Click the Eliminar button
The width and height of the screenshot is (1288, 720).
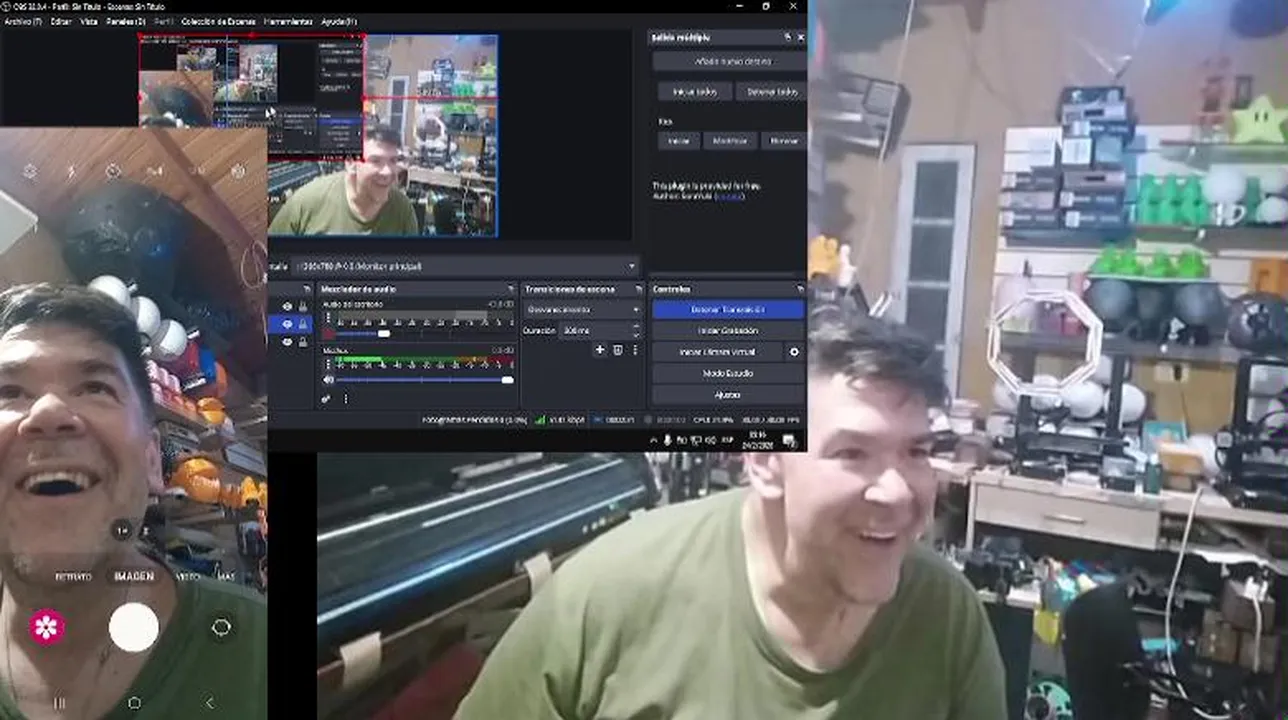(783, 141)
